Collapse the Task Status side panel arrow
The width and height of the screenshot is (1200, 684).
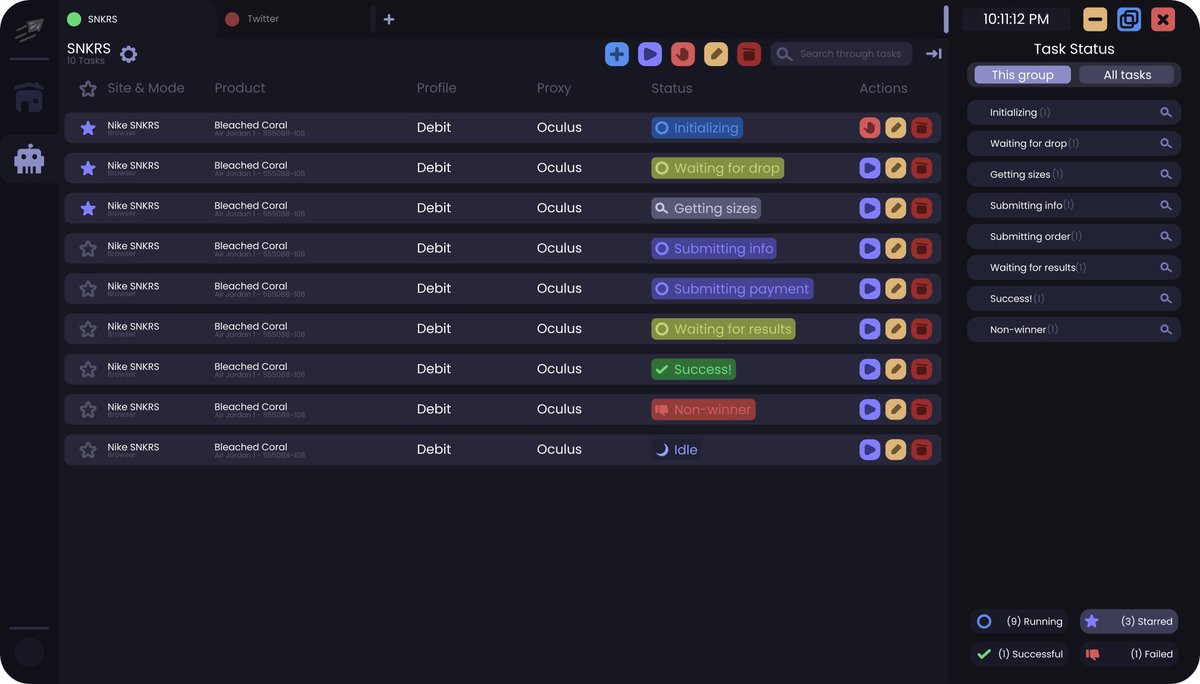934,54
